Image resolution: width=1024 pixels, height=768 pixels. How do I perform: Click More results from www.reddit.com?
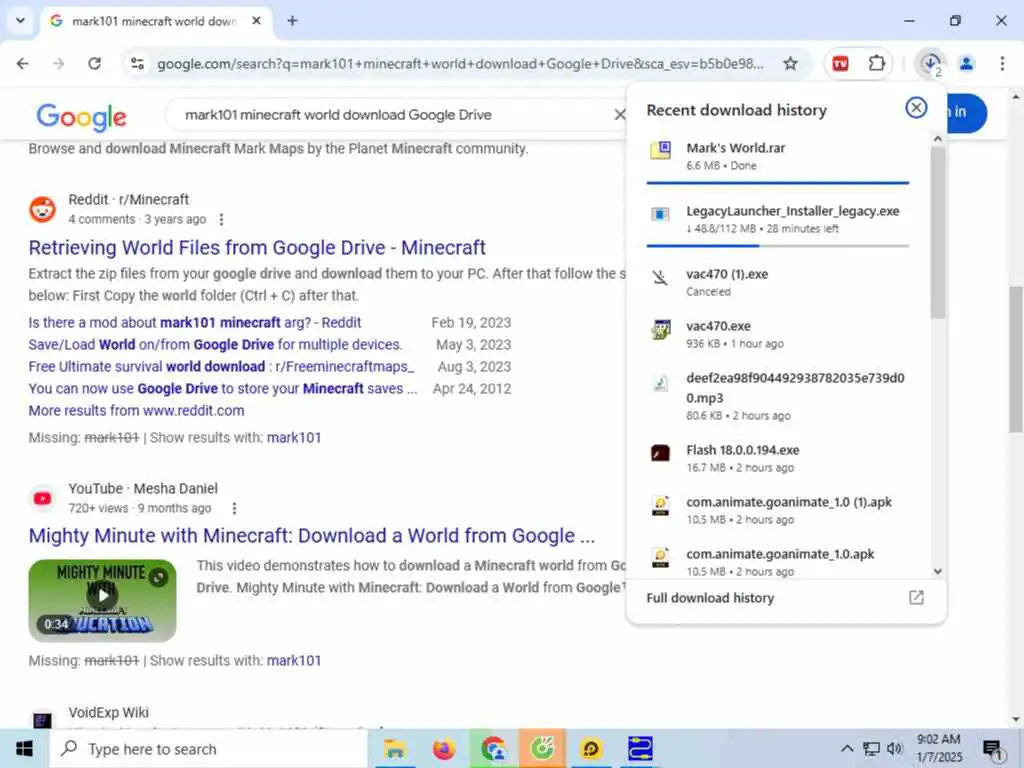136,411
